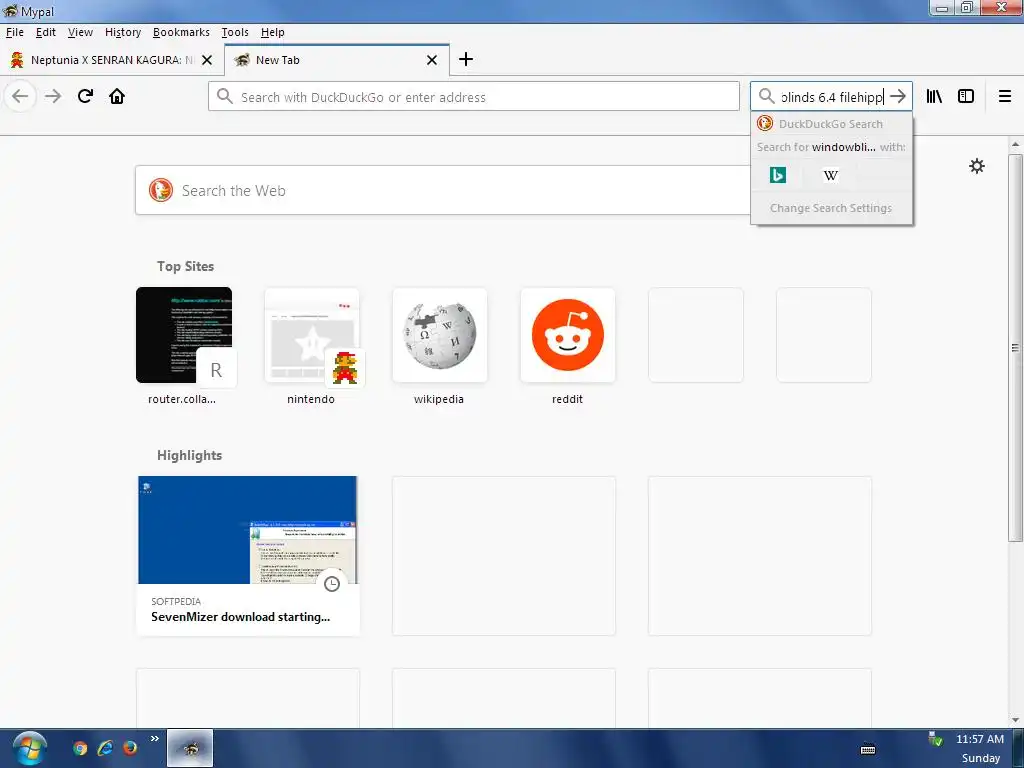Screen dimensions: 1024x768
Task: Open the History menu
Action: click(x=123, y=32)
